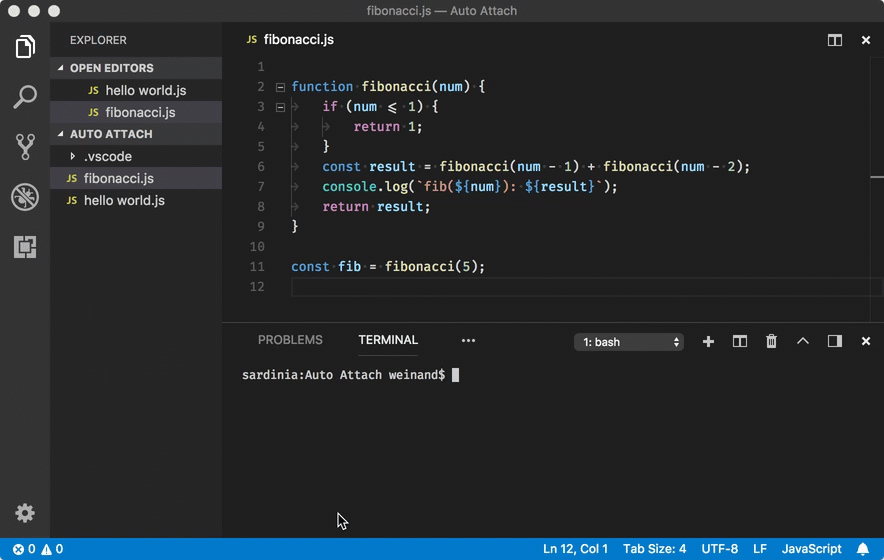The height and width of the screenshot is (560, 884).
Task: Switch to the Problems tab
Action: tap(290, 340)
